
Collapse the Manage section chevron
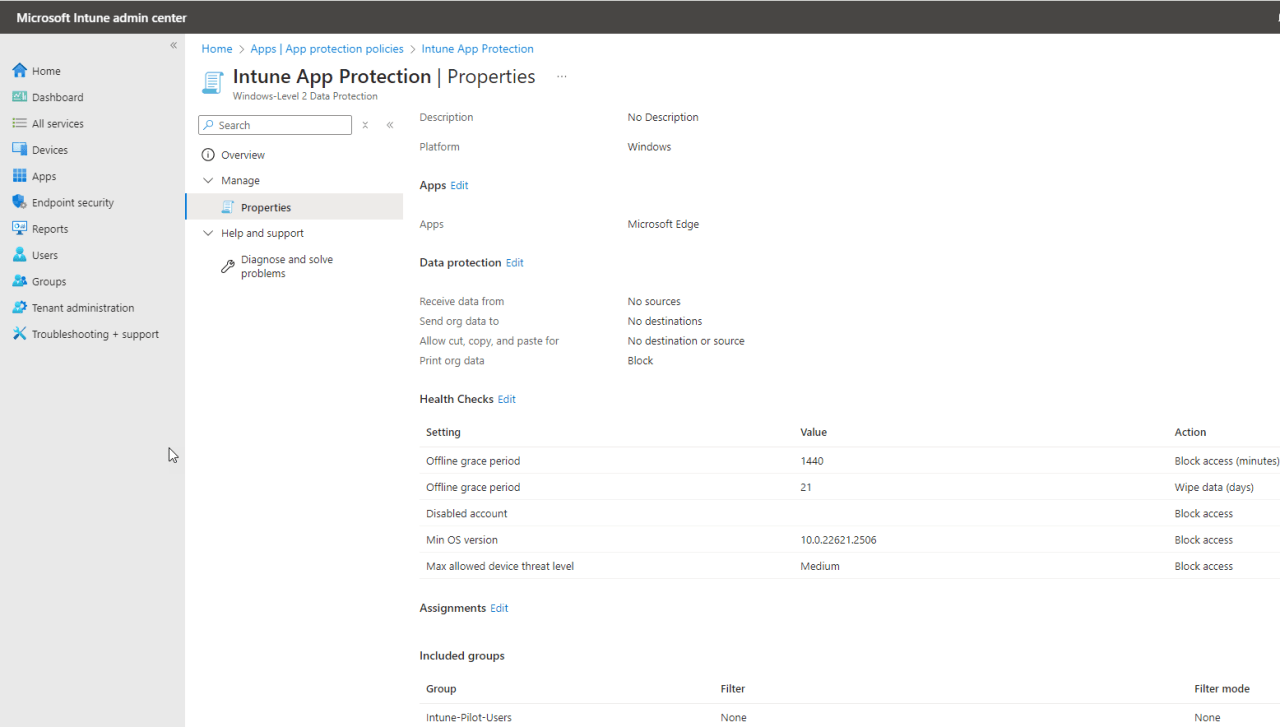[207, 180]
